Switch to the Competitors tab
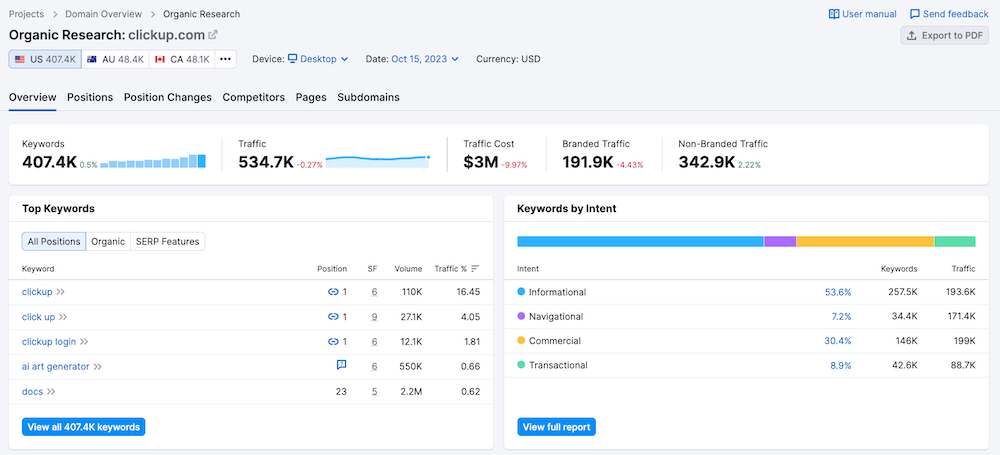This screenshot has height=455, width=1000. pyautogui.click(x=253, y=97)
